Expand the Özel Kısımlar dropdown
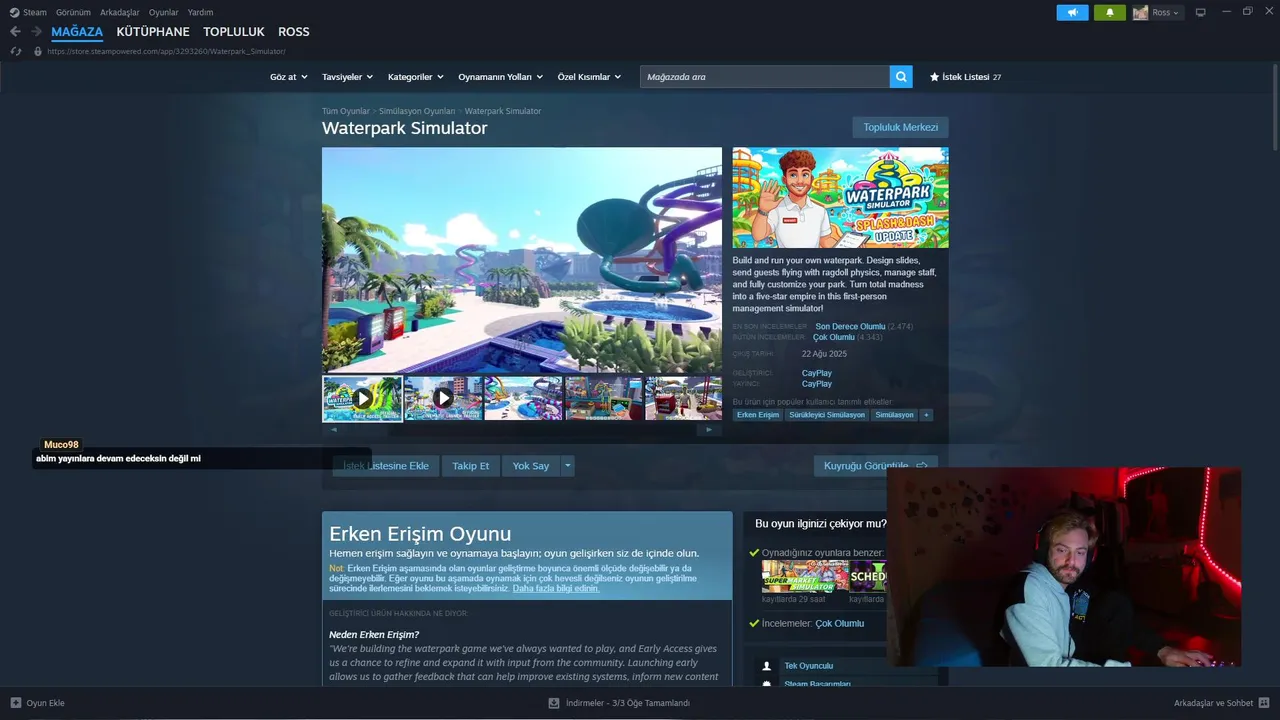 click(x=589, y=77)
